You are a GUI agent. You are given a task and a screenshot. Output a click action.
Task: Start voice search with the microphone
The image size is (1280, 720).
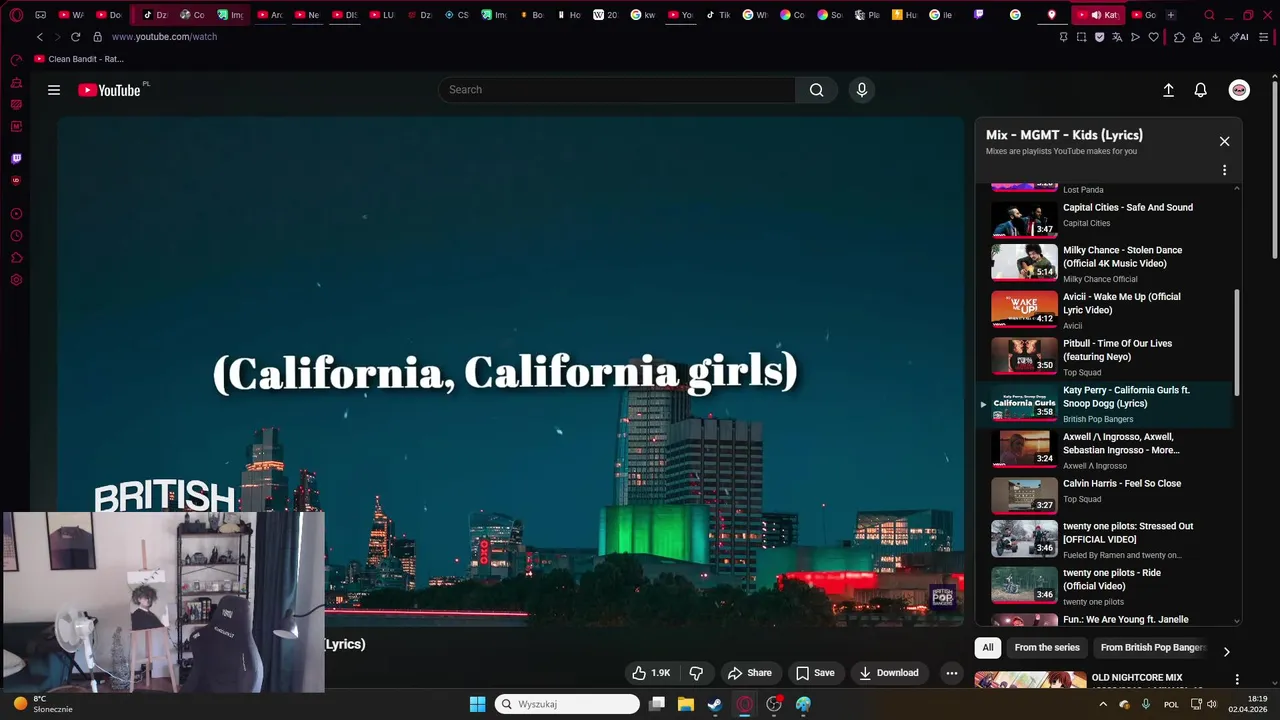click(x=862, y=90)
